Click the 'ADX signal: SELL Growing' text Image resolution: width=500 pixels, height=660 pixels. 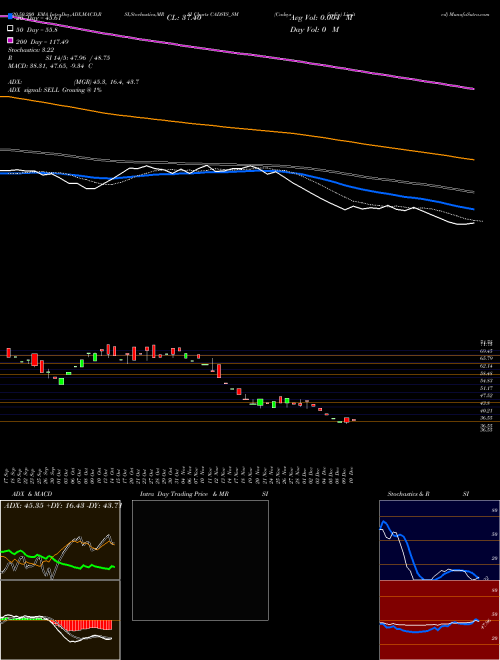[55, 90]
